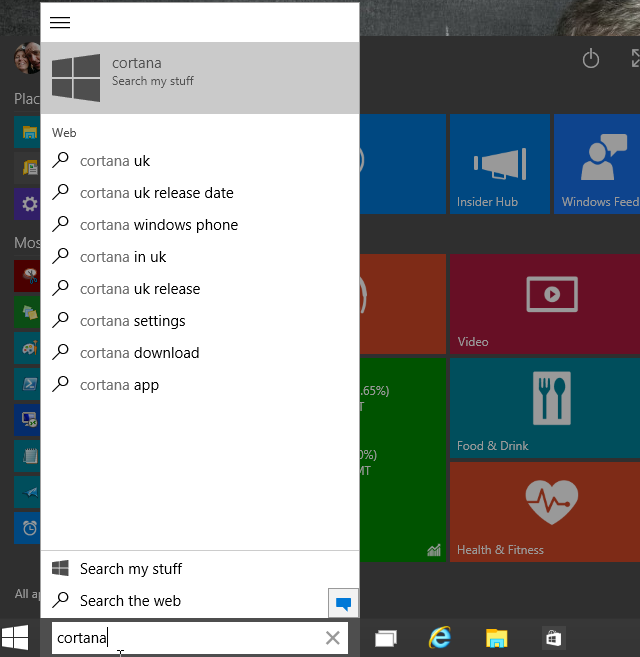Image resolution: width=640 pixels, height=657 pixels.
Task: Open the 'cortana settings' web suggestion
Action: click(x=200, y=321)
